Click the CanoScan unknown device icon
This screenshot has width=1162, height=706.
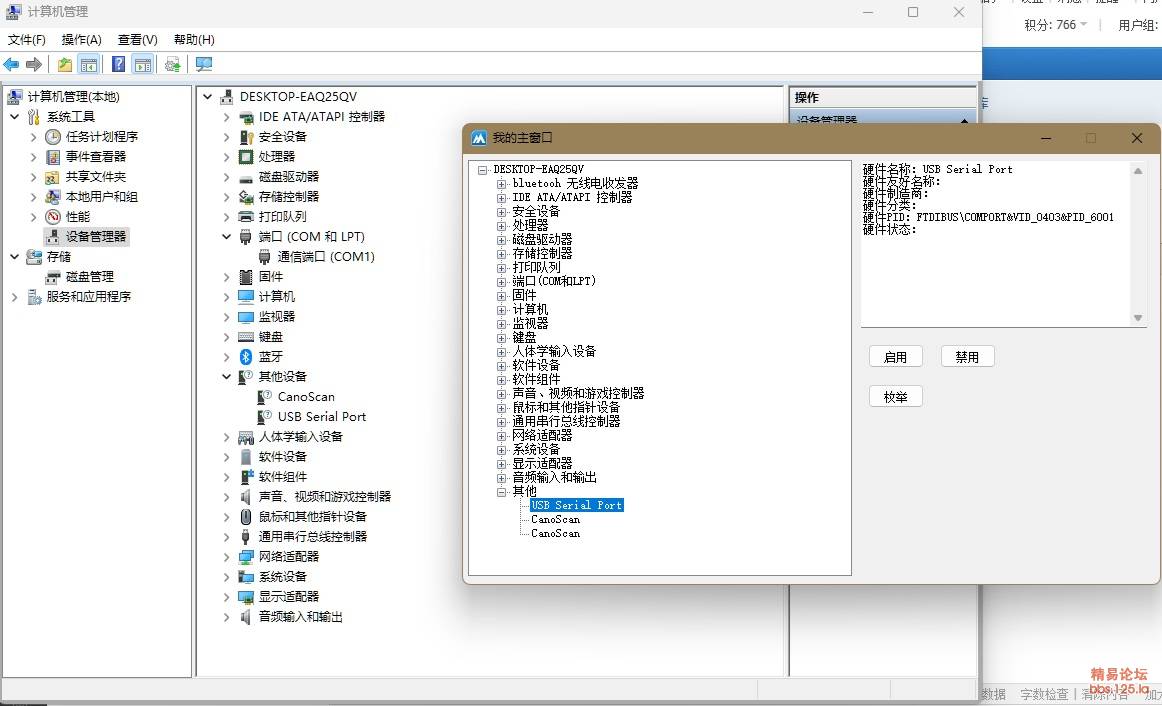point(265,396)
